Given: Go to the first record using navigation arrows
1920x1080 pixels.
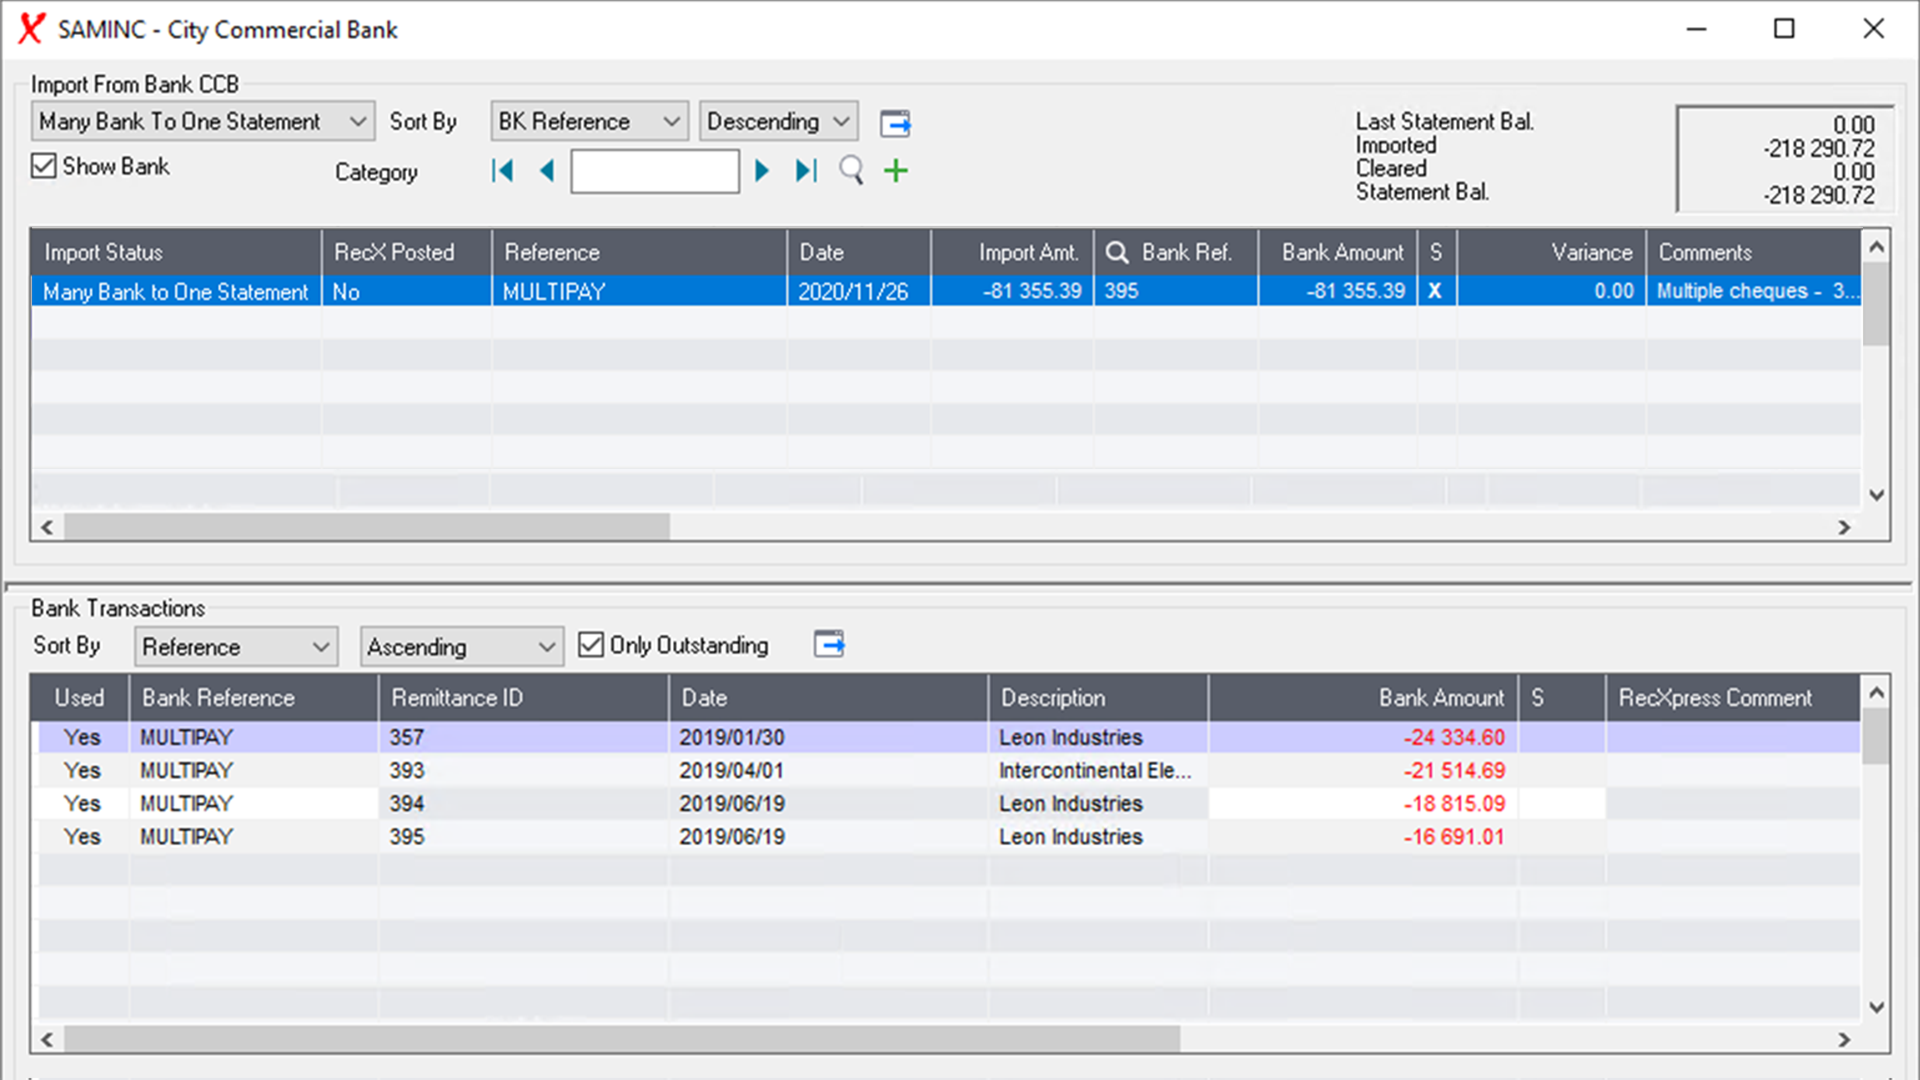Looking at the screenshot, I should click(x=503, y=170).
